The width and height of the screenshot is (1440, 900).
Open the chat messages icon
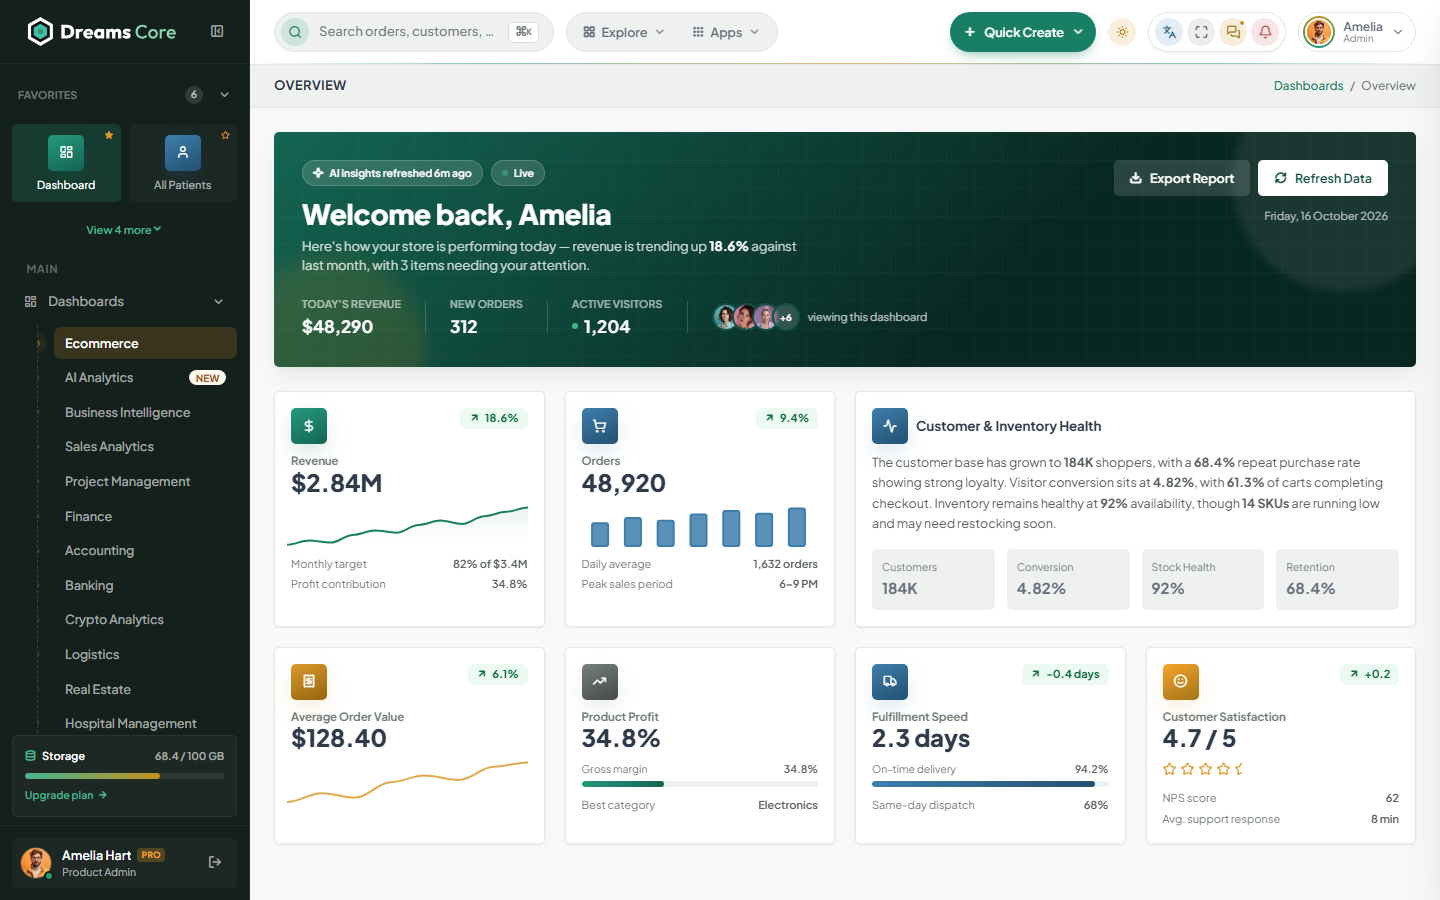click(x=1233, y=32)
